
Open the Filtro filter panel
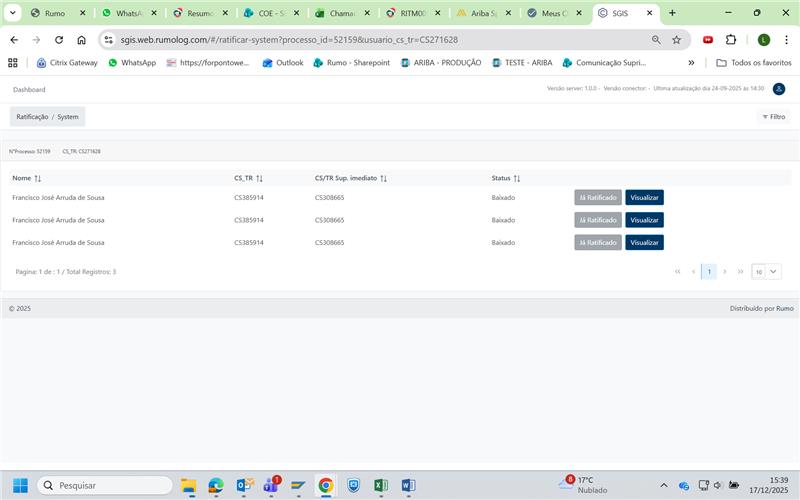[773, 117]
